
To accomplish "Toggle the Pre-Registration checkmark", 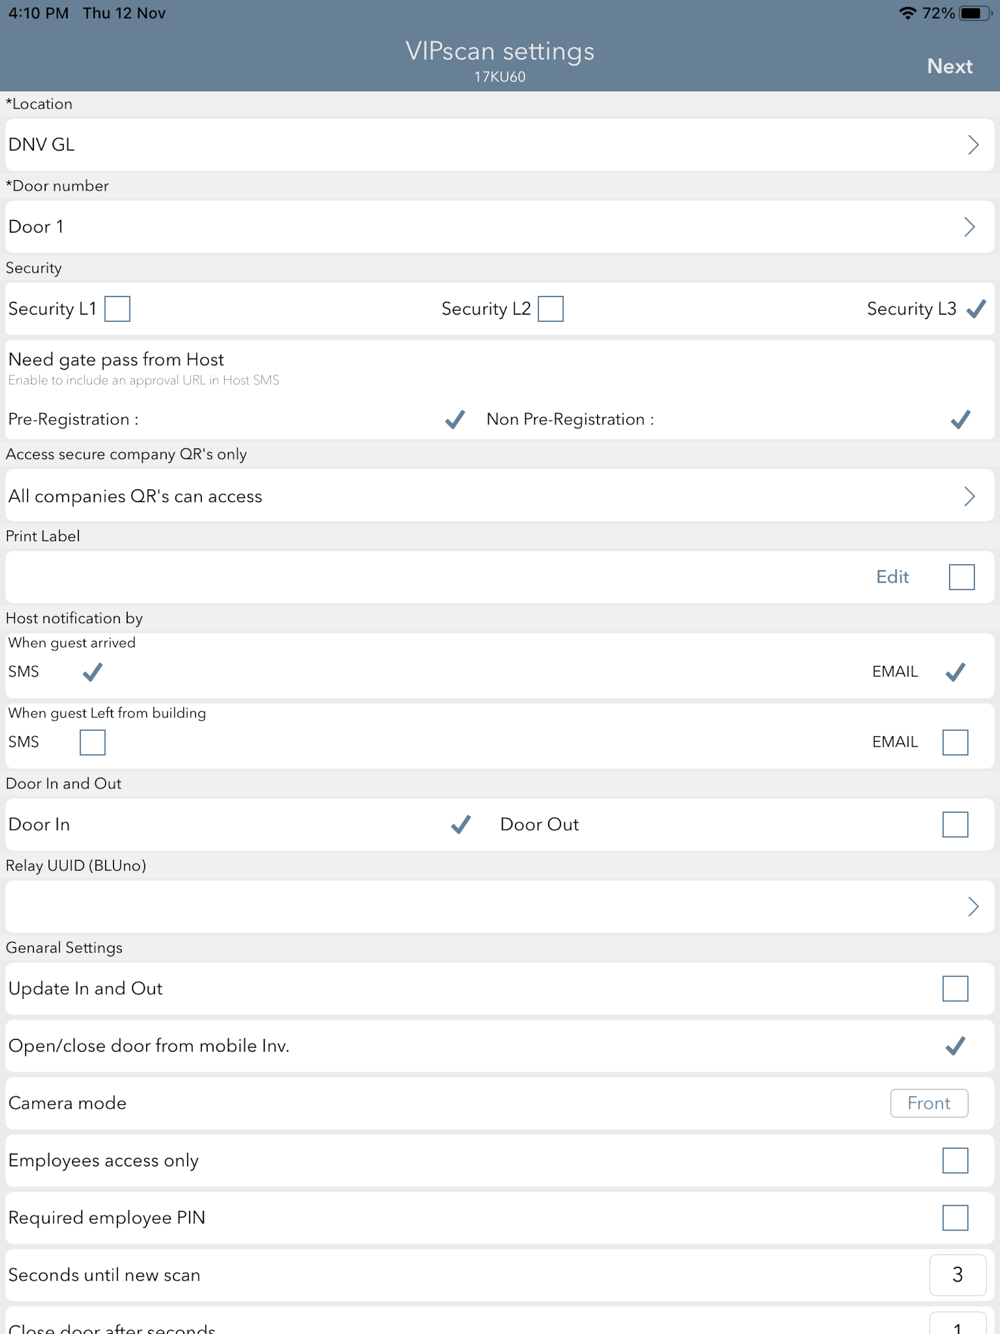I will click(455, 419).
